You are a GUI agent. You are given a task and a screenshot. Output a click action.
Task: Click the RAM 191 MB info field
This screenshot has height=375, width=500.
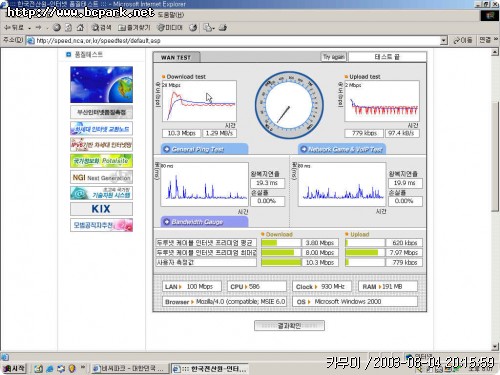pos(388,287)
